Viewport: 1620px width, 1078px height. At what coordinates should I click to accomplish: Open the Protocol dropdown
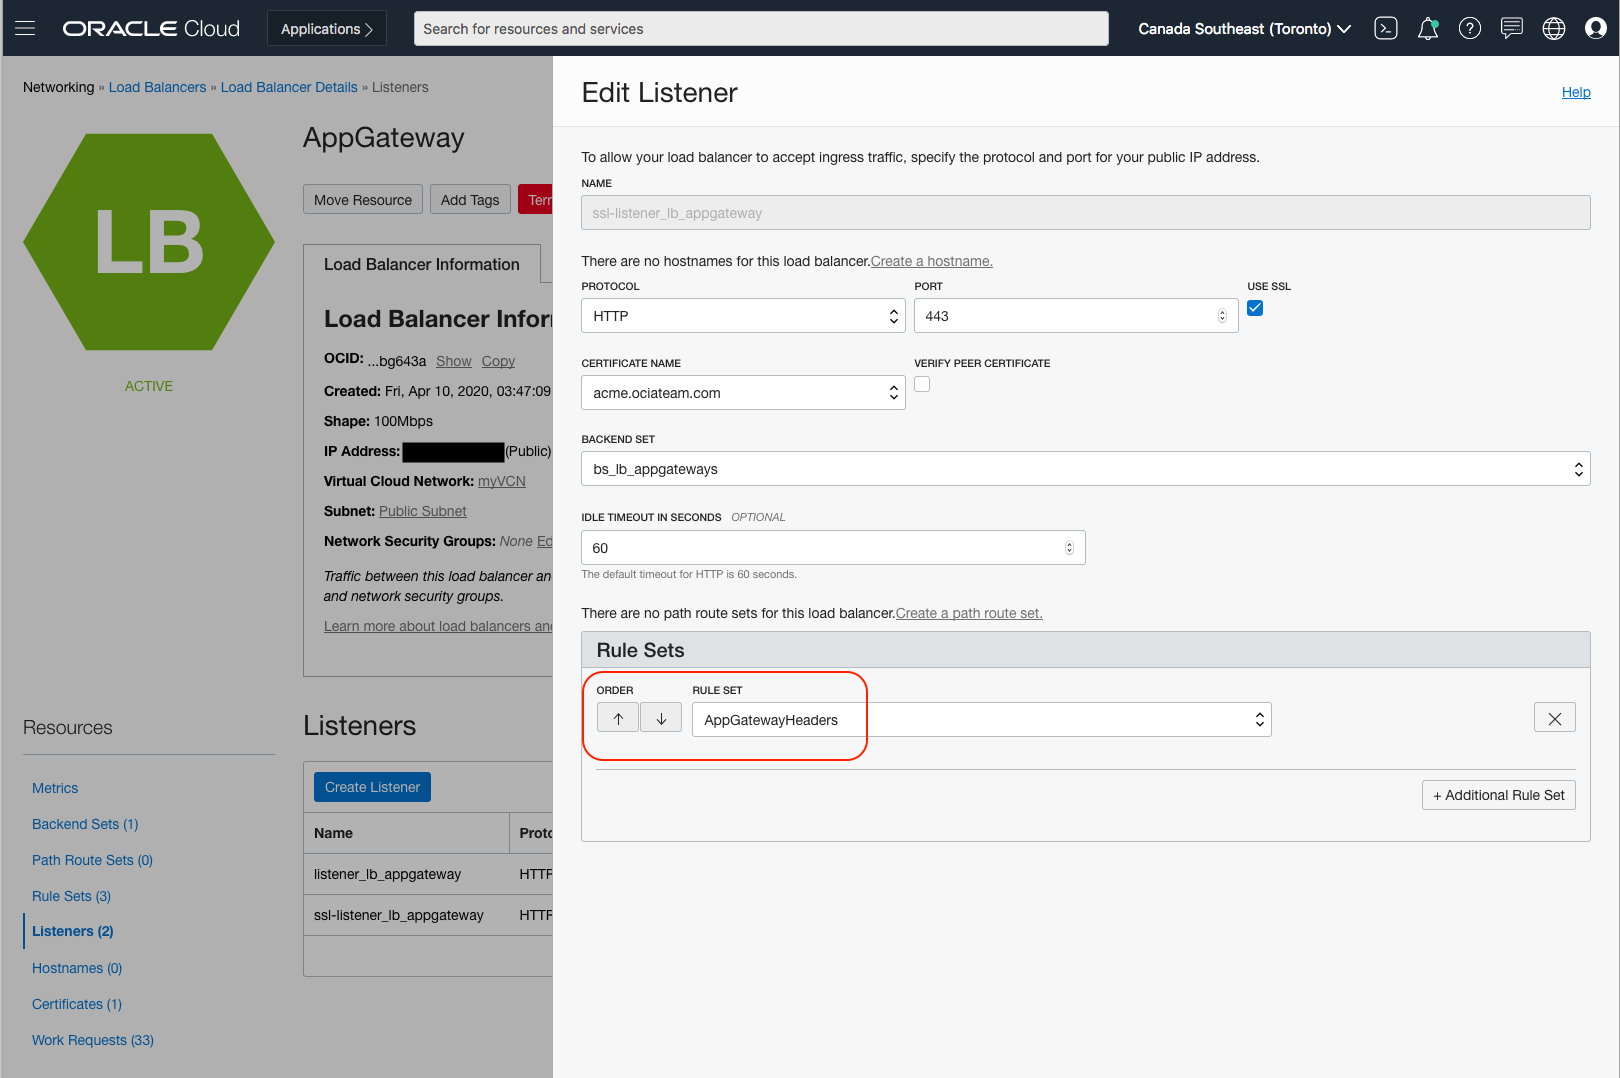pos(742,316)
